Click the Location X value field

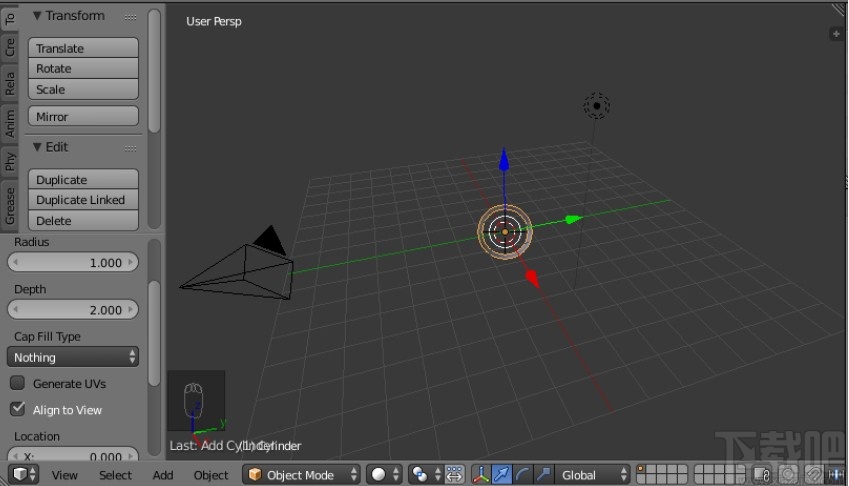coord(73,455)
